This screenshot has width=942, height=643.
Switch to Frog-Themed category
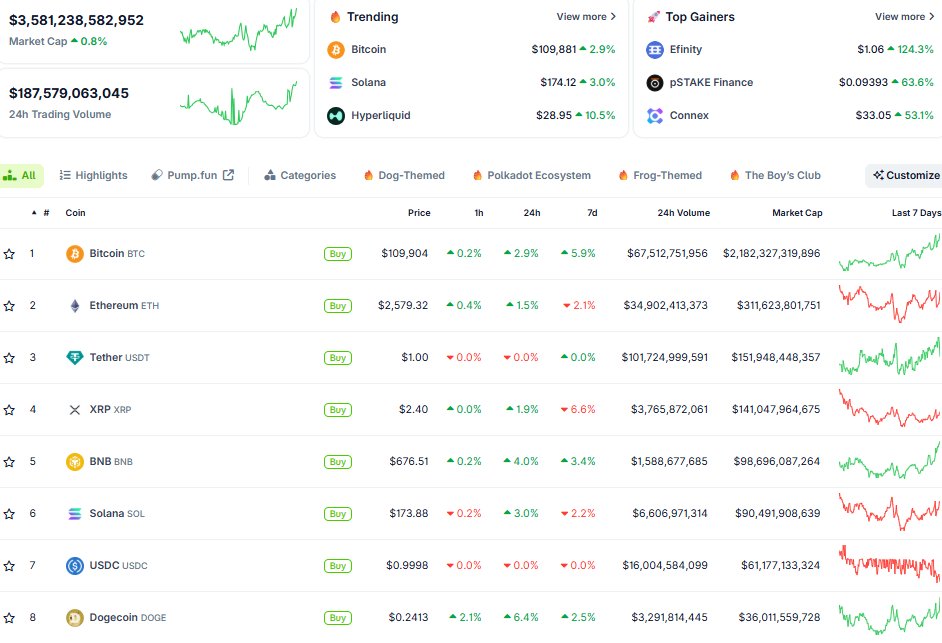pos(660,175)
